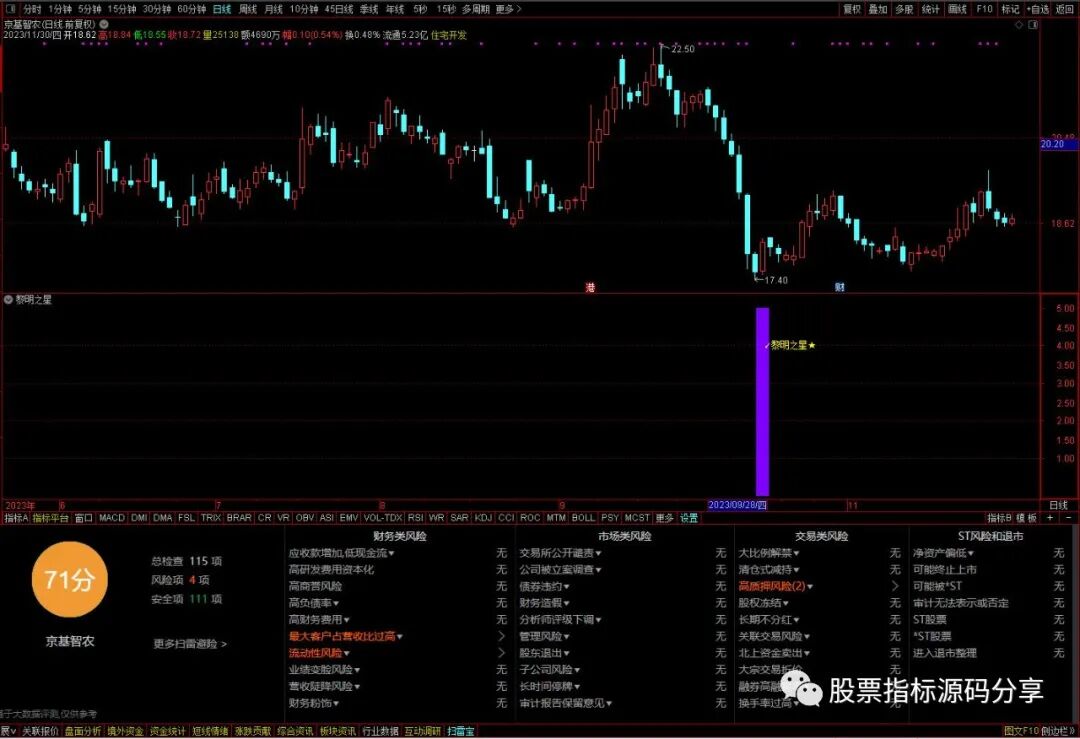Image resolution: width=1080 pixels, height=739 pixels.
Task: Click the 71分 score circle
Action: (69, 579)
